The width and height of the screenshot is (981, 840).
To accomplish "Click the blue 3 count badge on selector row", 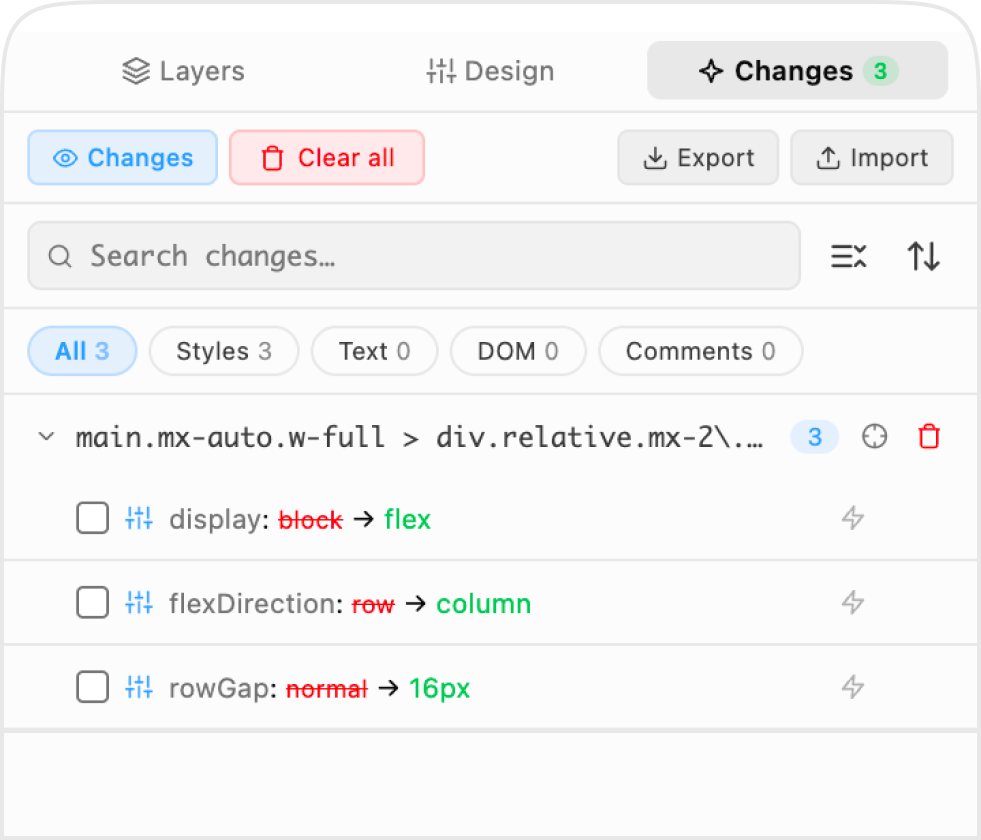I will click(815, 437).
